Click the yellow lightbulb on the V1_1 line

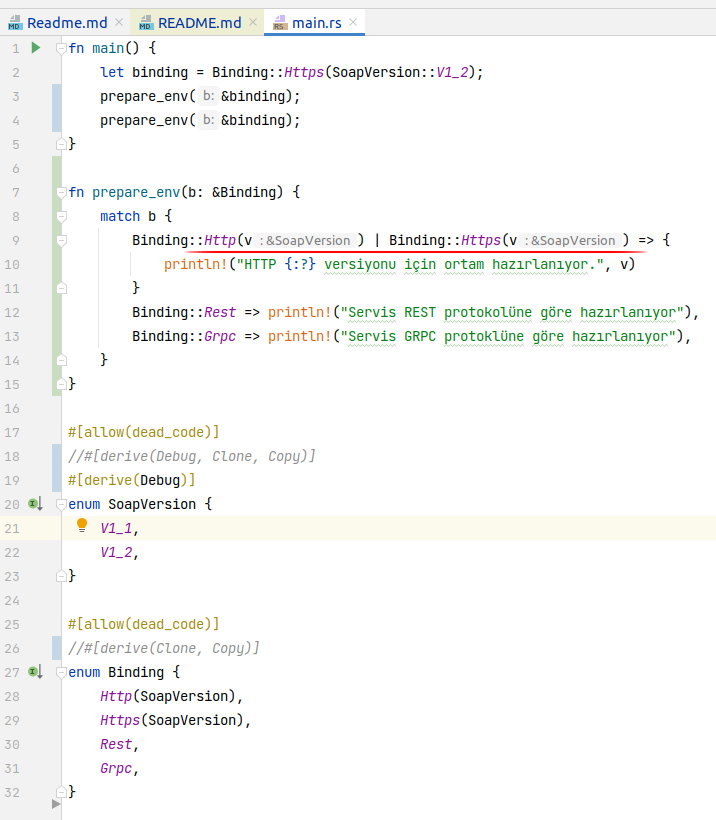coord(83,527)
